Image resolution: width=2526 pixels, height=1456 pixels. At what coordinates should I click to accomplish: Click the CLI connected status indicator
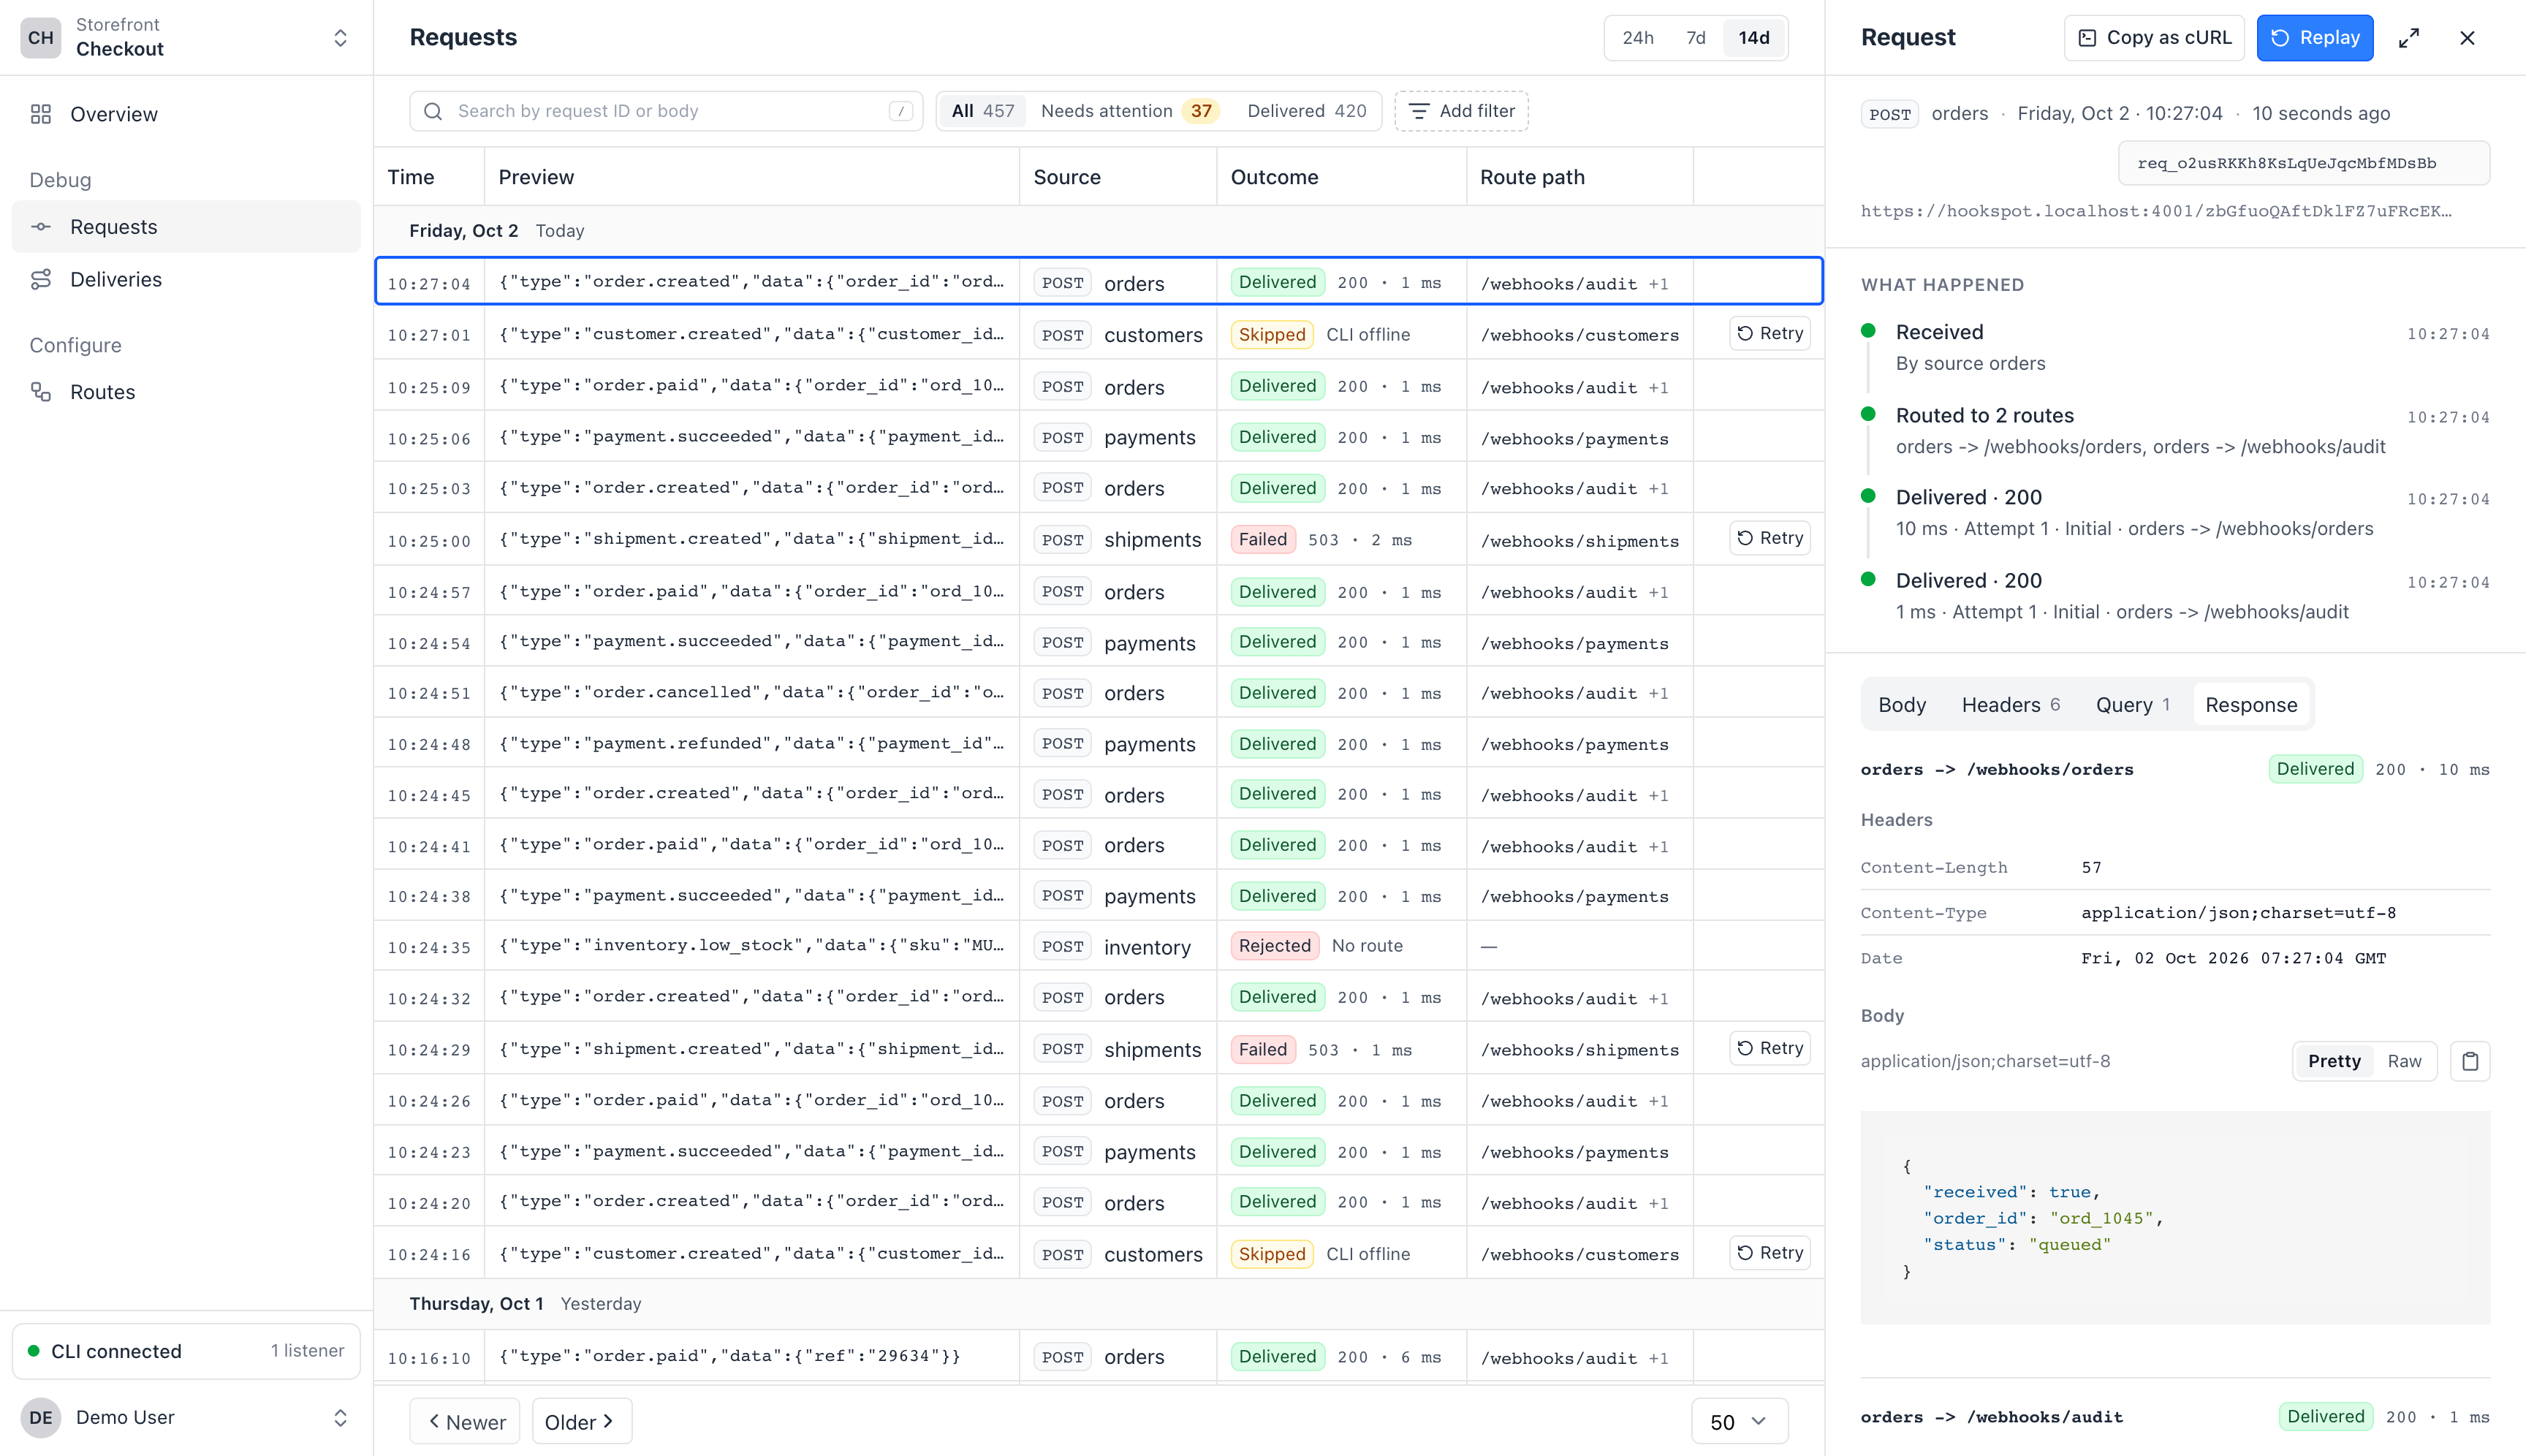pyautogui.click(x=186, y=1351)
